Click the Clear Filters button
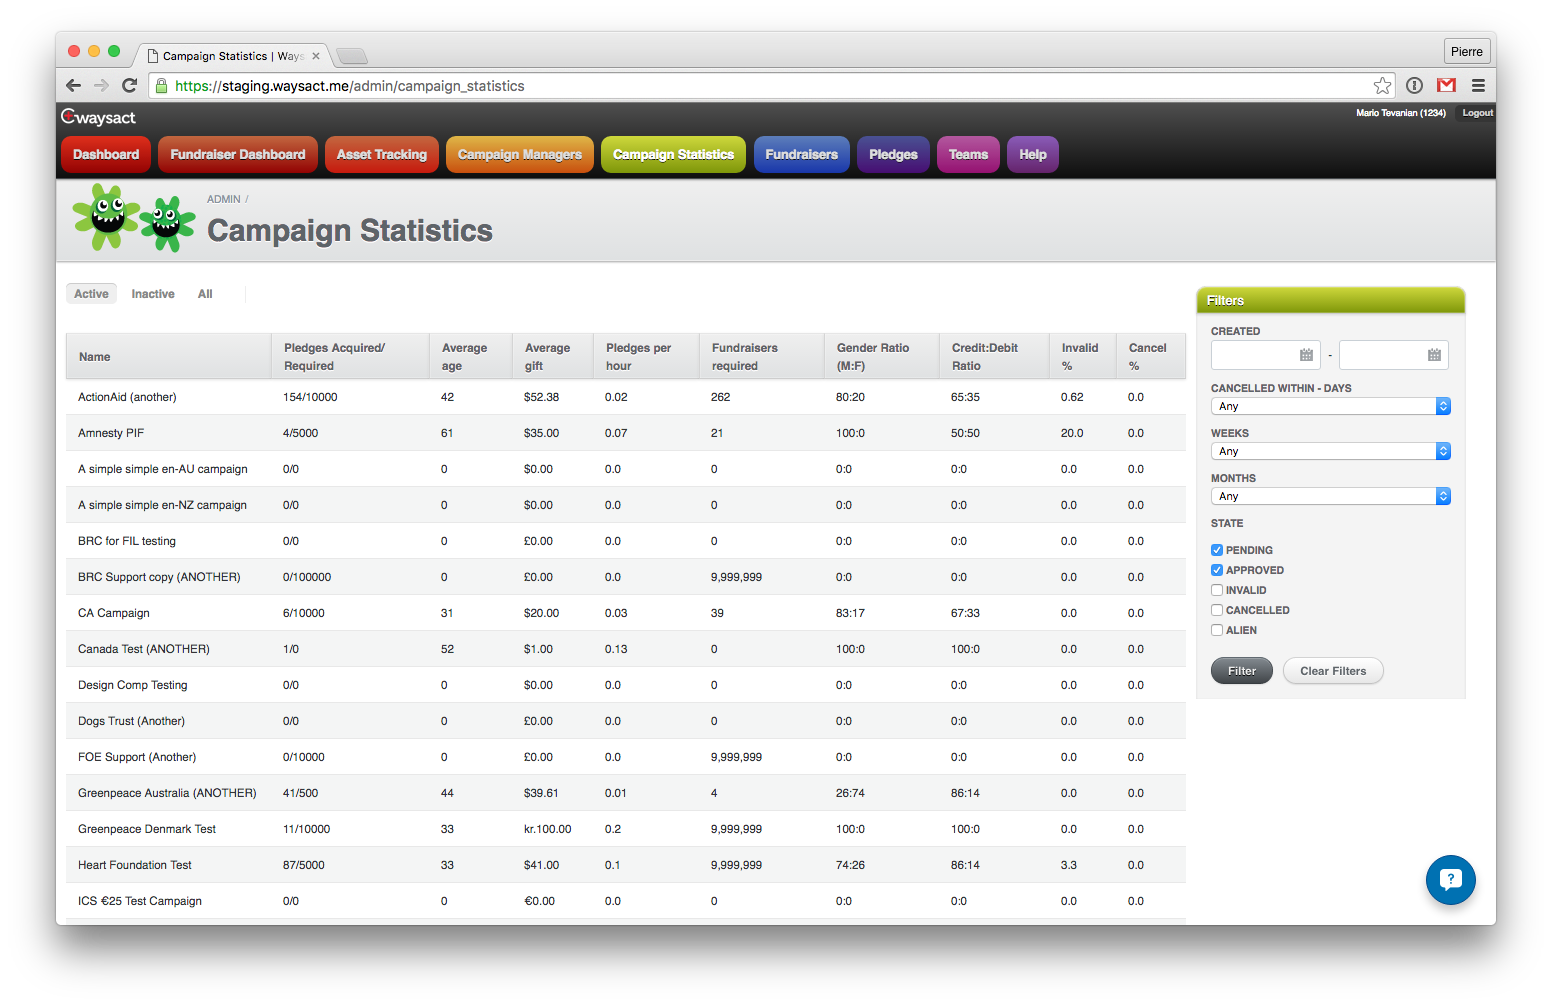 pos(1333,671)
